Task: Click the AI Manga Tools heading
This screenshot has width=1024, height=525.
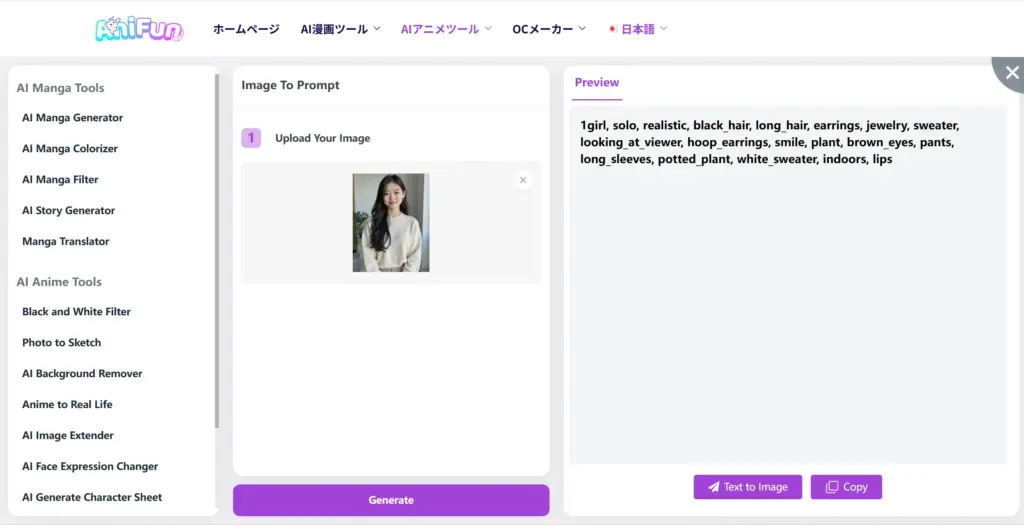Action: 60,88
